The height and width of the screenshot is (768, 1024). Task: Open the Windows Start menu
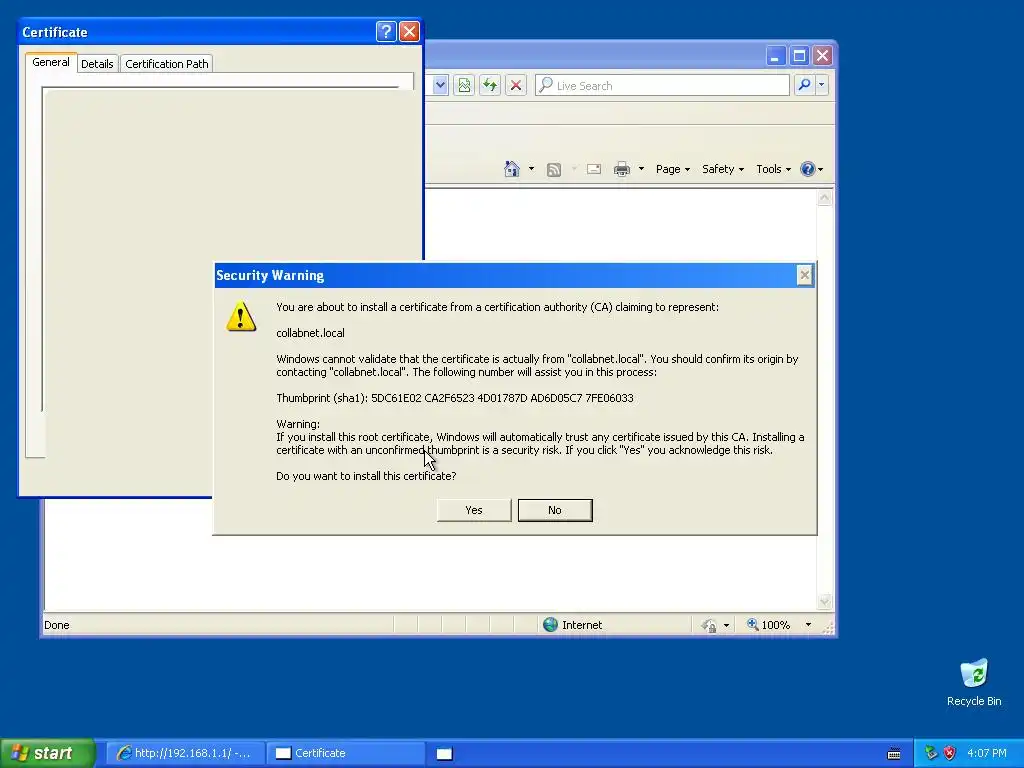pyautogui.click(x=47, y=753)
